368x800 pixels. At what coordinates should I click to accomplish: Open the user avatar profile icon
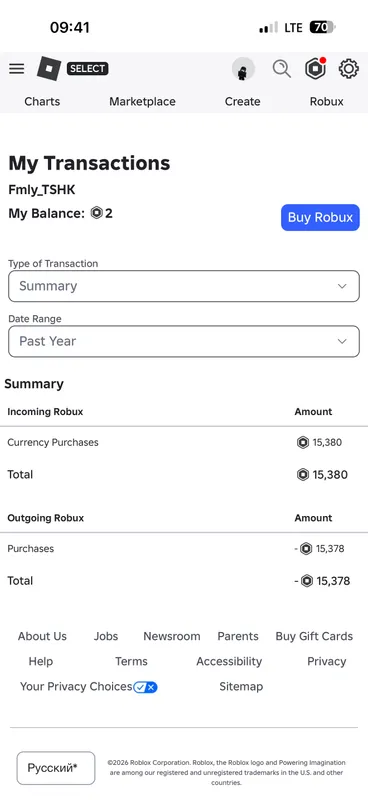click(x=243, y=69)
